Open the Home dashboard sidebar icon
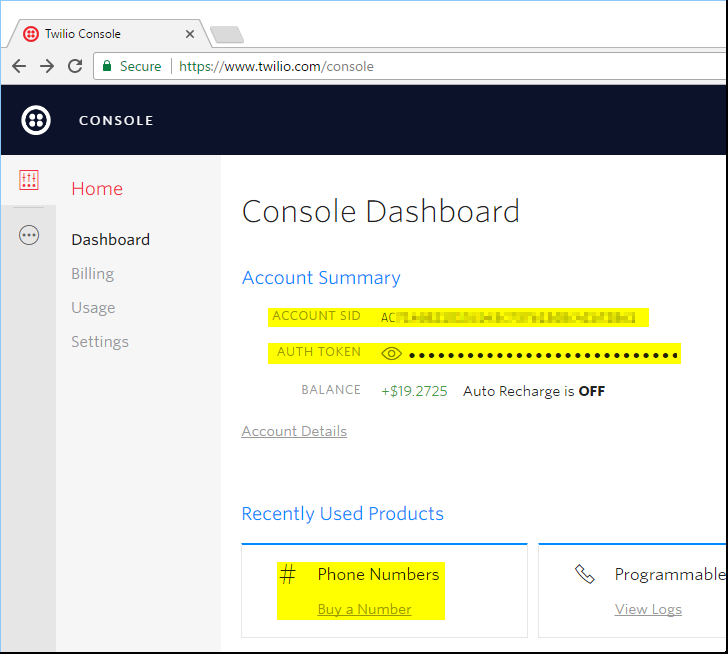 pos(29,180)
